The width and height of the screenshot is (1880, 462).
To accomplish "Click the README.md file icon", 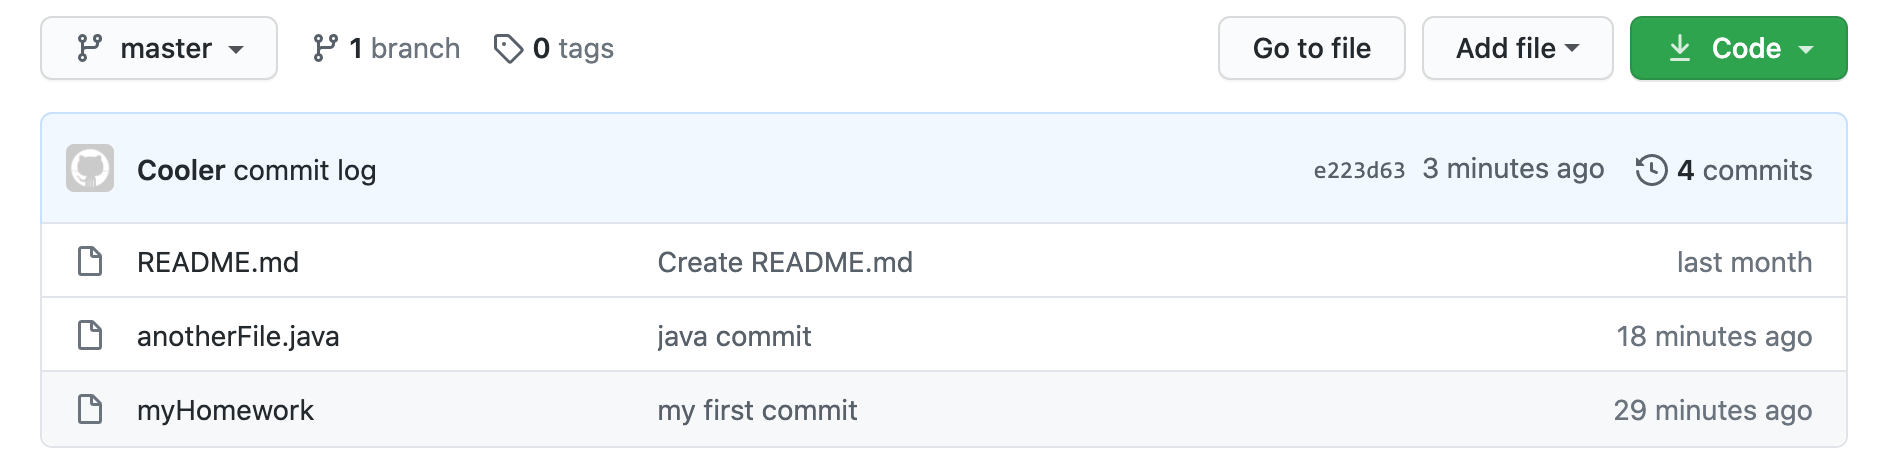I will click(x=90, y=262).
